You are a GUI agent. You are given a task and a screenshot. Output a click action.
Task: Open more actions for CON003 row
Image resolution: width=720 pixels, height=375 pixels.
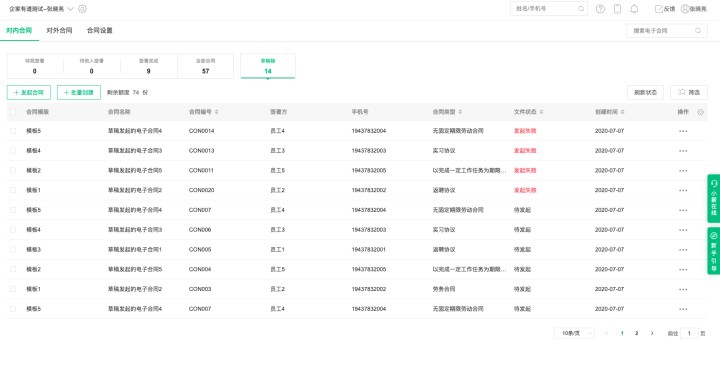[x=683, y=290]
